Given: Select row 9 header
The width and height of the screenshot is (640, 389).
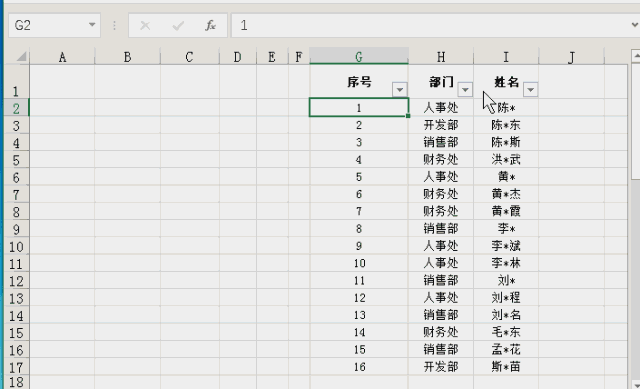Looking at the screenshot, I should click(16, 229).
